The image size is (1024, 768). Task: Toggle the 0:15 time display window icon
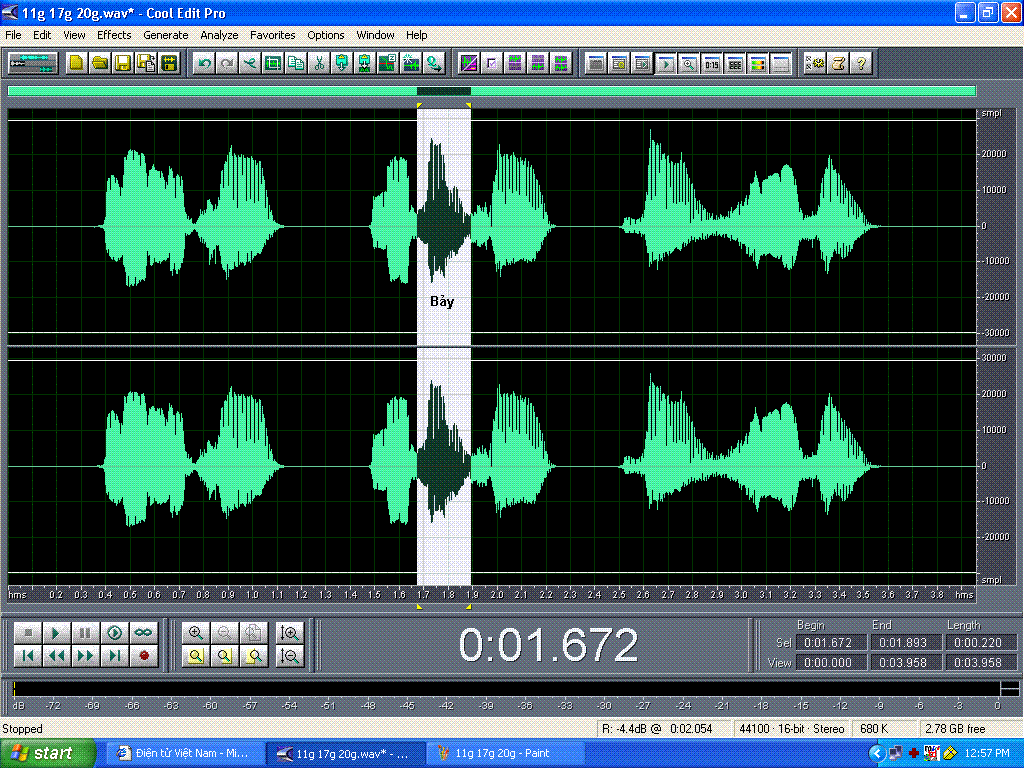coord(711,63)
